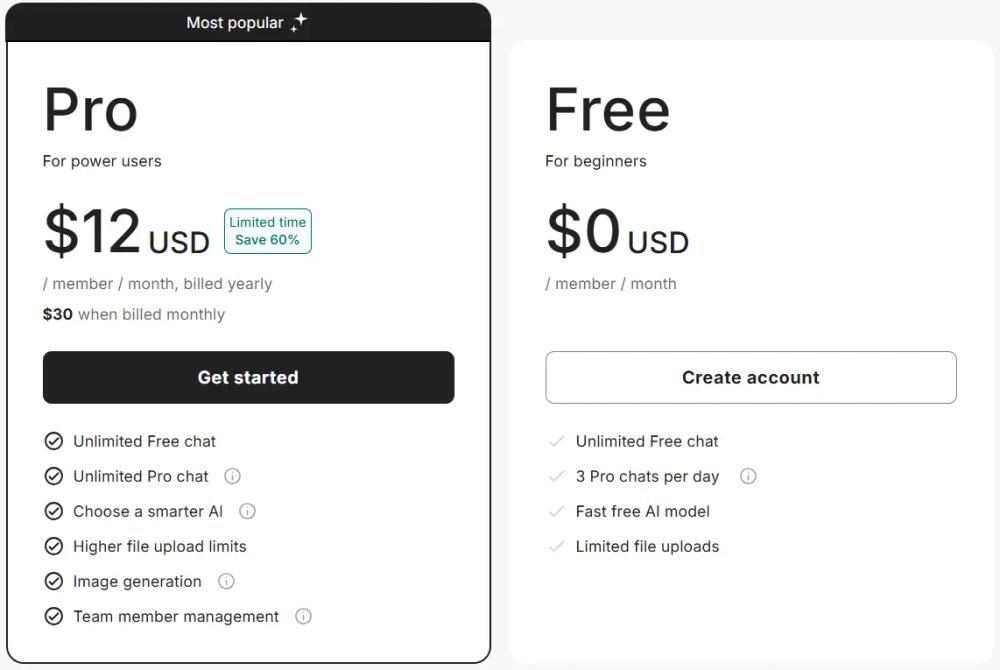The image size is (1000, 670).
Task: Click the checkmark beside Higher file upload limits
Action: point(54,546)
